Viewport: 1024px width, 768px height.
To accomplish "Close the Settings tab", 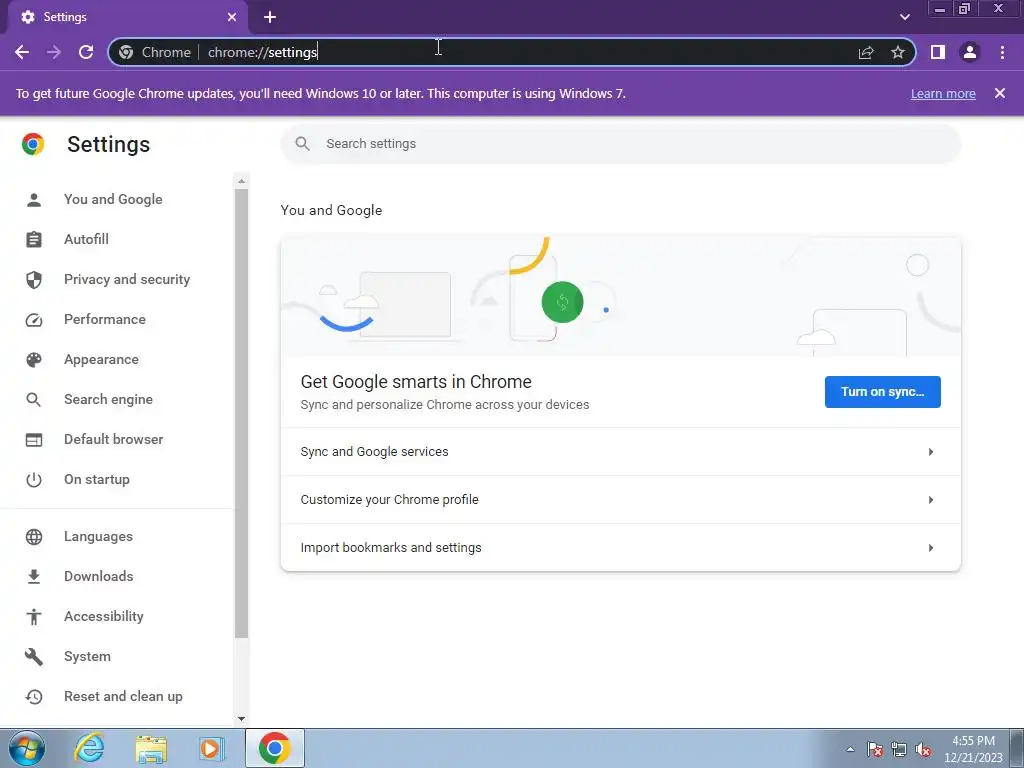I will 232,17.
